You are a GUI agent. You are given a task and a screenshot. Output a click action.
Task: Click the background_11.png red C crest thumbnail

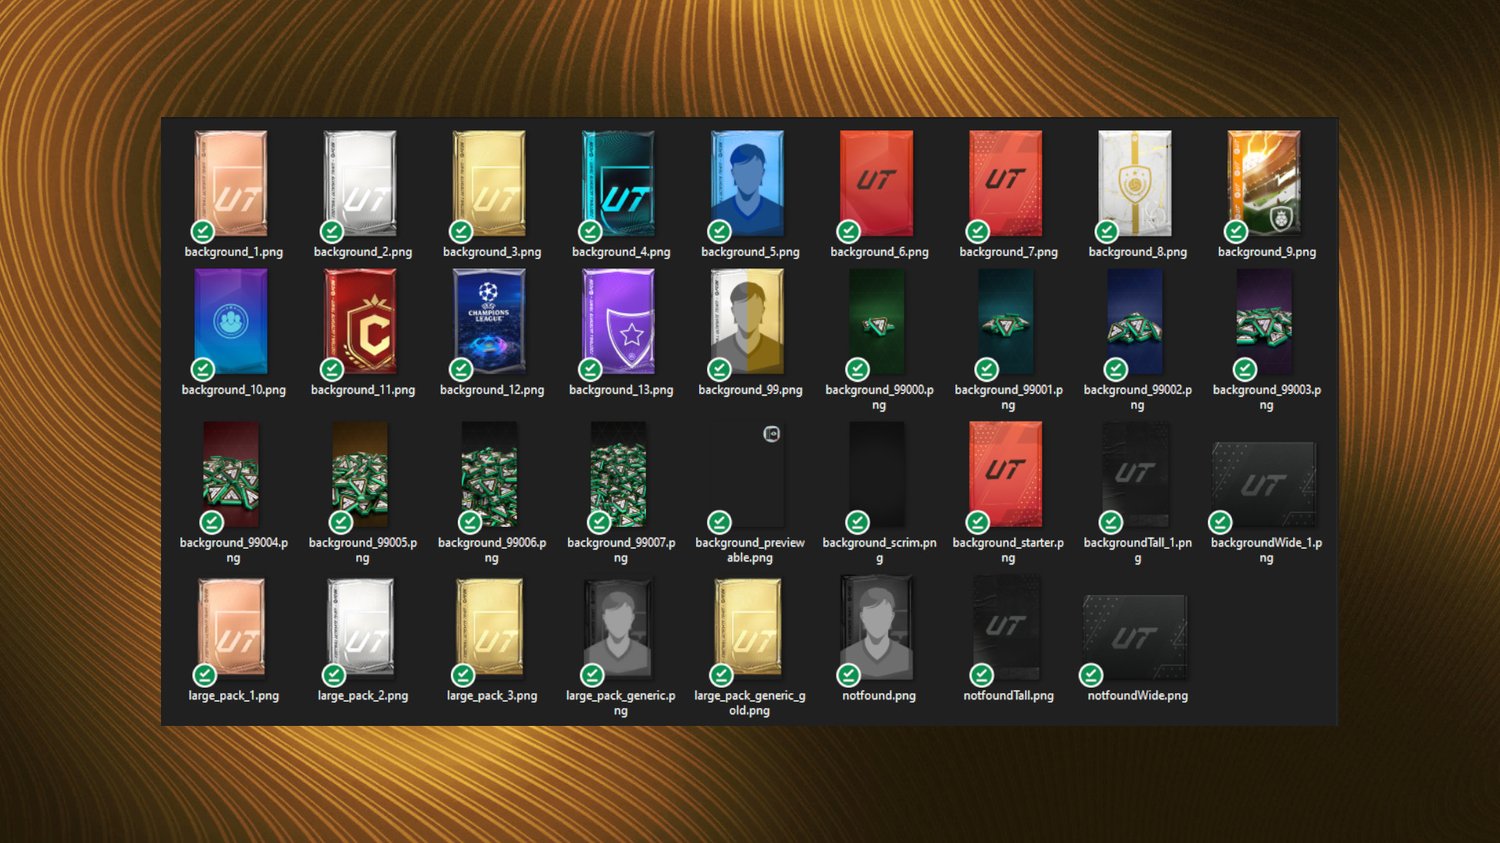[x=360, y=322]
